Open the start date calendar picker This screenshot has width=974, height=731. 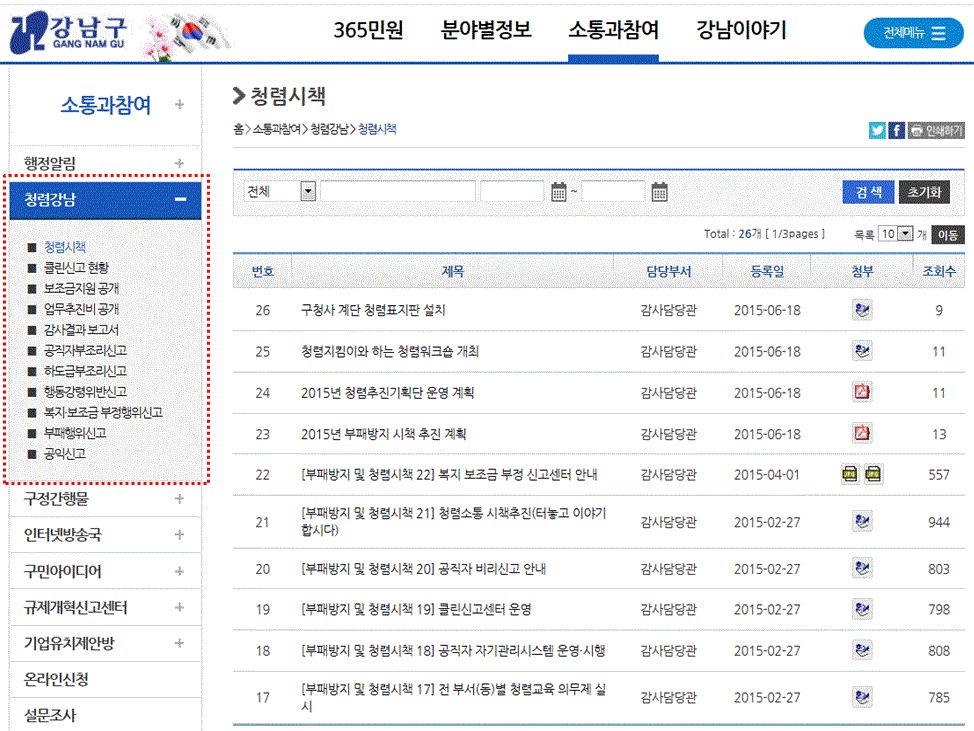pyautogui.click(x=559, y=192)
